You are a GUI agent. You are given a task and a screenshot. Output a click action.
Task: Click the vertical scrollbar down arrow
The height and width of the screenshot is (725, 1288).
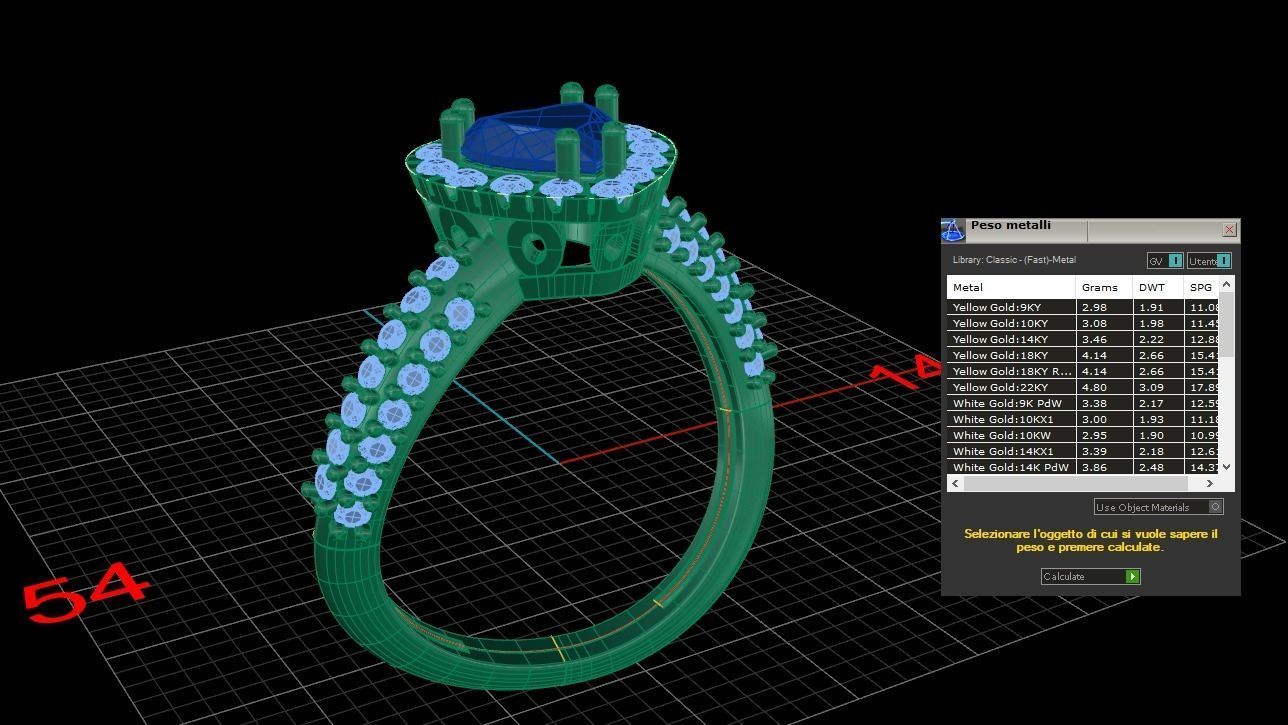[x=1227, y=467]
